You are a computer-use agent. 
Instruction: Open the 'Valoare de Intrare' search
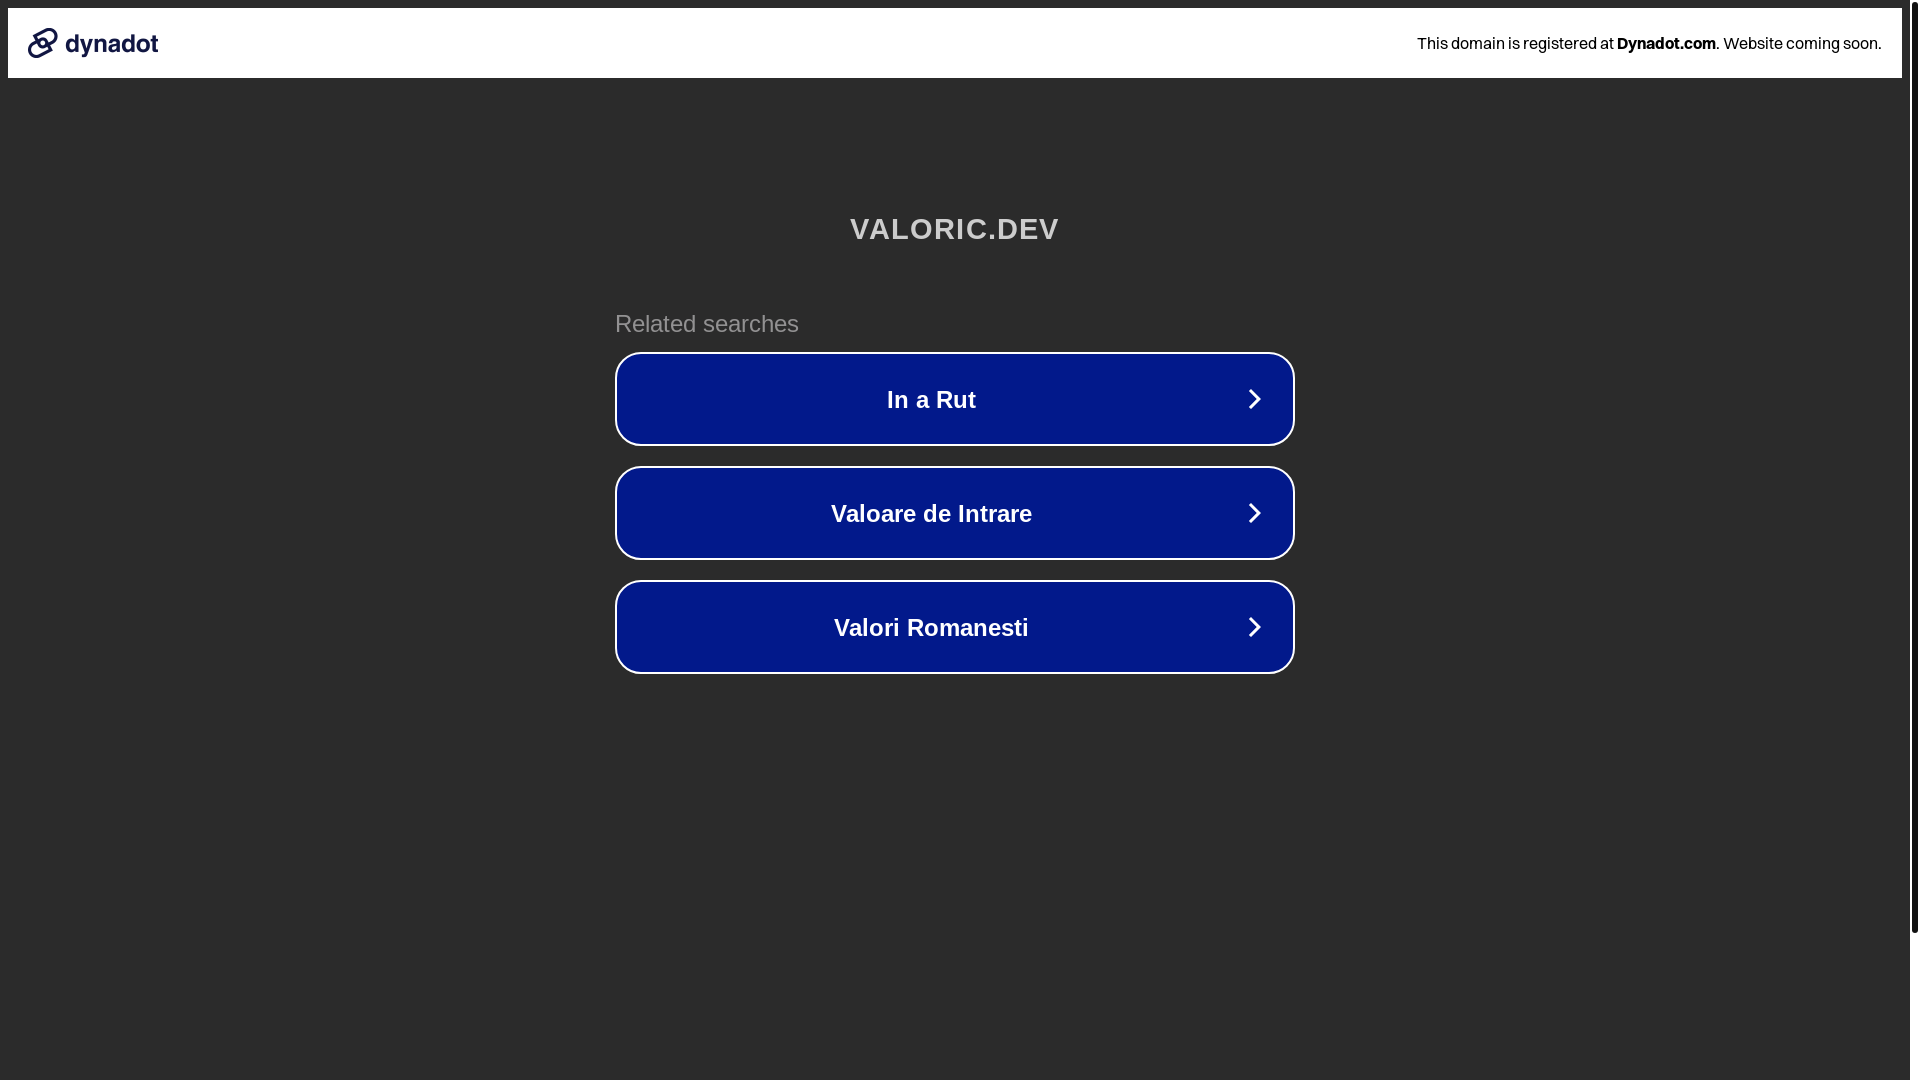[955, 513]
